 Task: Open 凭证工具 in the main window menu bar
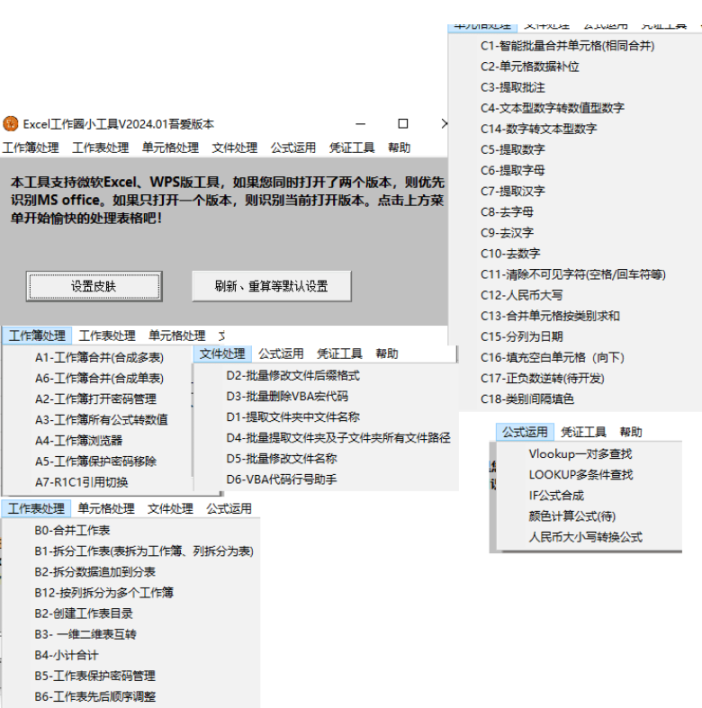[352, 148]
